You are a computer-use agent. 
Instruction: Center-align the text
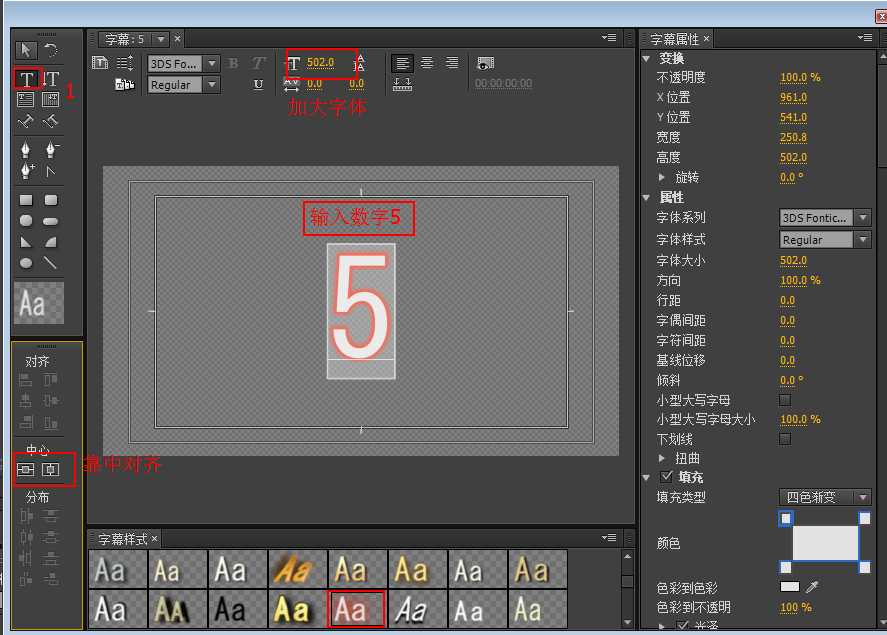(x=427, y=63)
